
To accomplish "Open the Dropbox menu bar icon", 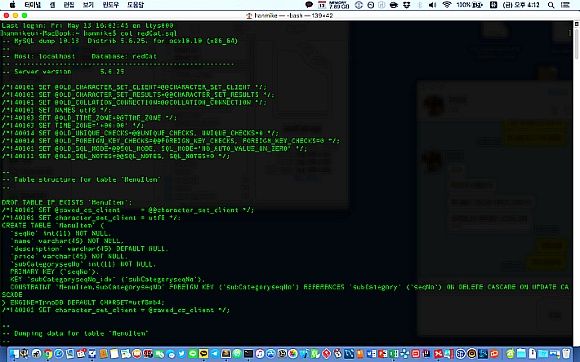I will [x=407, y=5].
